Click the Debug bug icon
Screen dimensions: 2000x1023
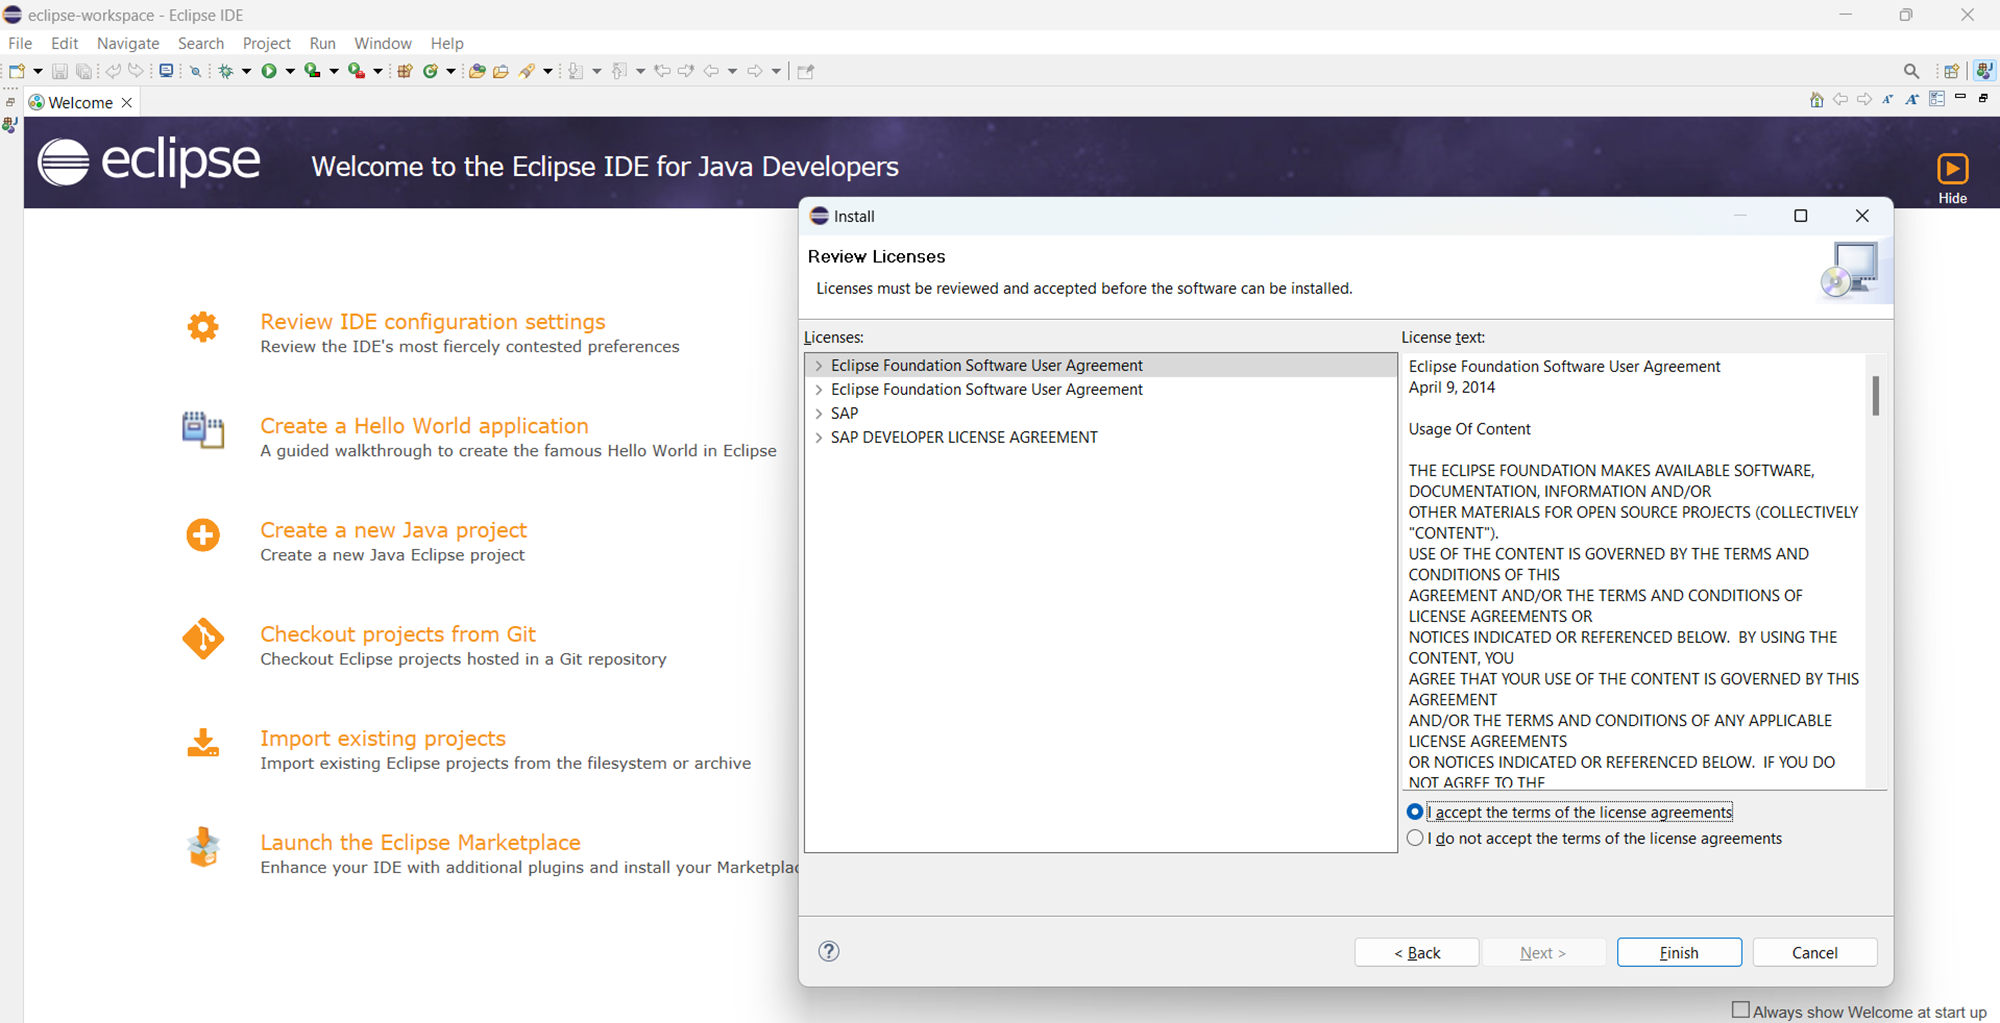[x=226, y=71]
